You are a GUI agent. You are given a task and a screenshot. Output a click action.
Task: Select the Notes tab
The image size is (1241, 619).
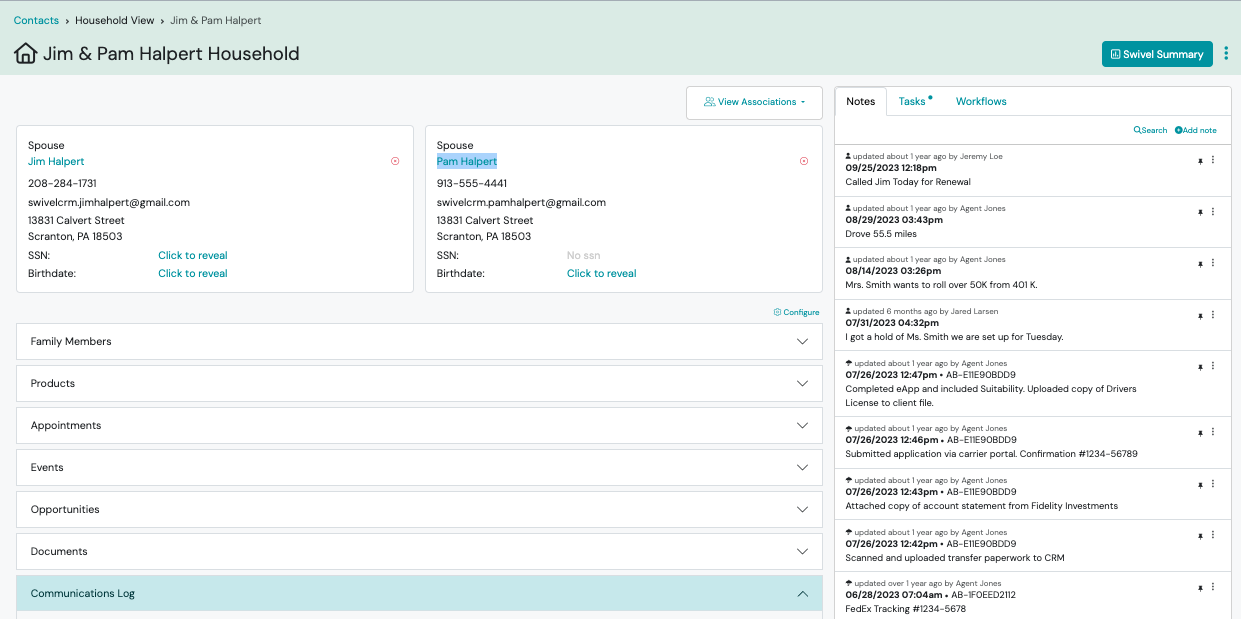click(x=860, y=101)
